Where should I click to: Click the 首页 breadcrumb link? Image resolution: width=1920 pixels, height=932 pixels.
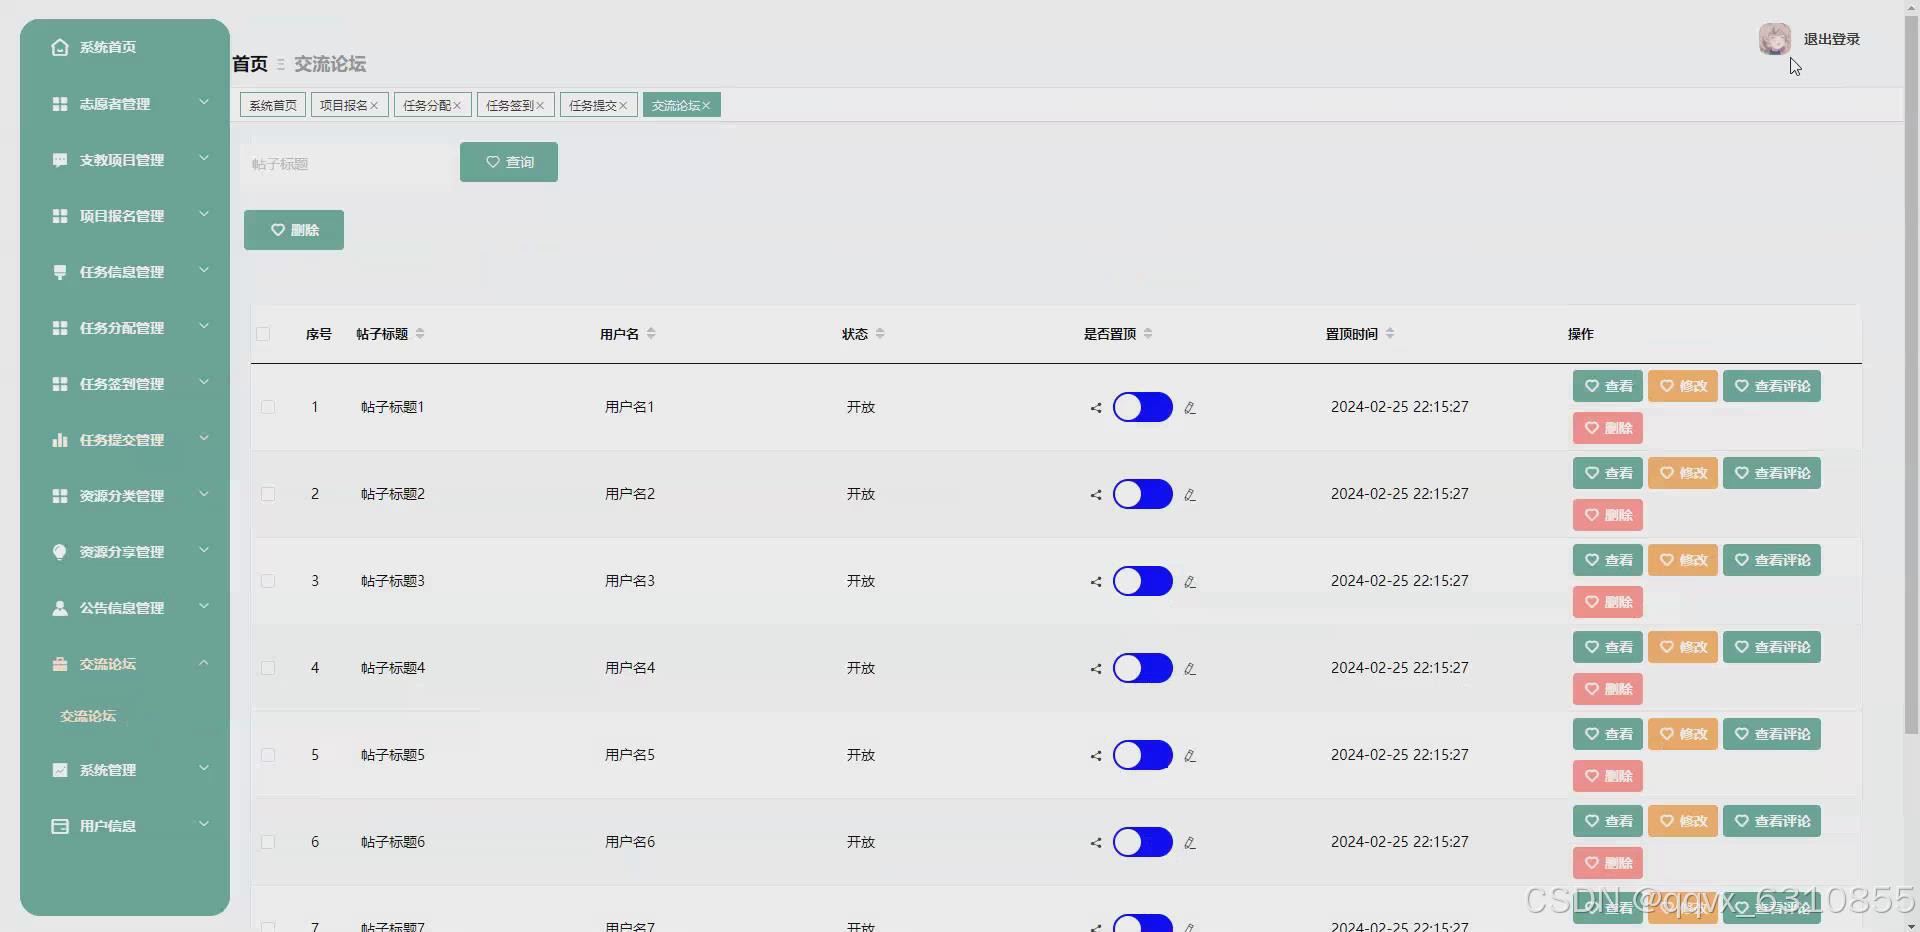[x=250, y=64]
